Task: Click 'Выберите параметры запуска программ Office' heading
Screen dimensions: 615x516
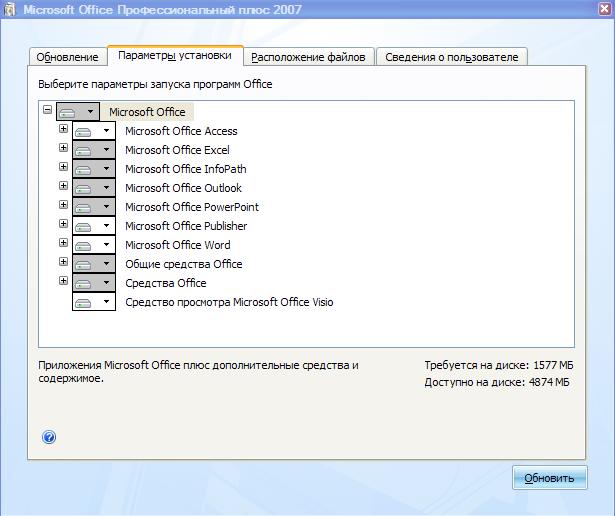Action: click(x=155, y=84)
